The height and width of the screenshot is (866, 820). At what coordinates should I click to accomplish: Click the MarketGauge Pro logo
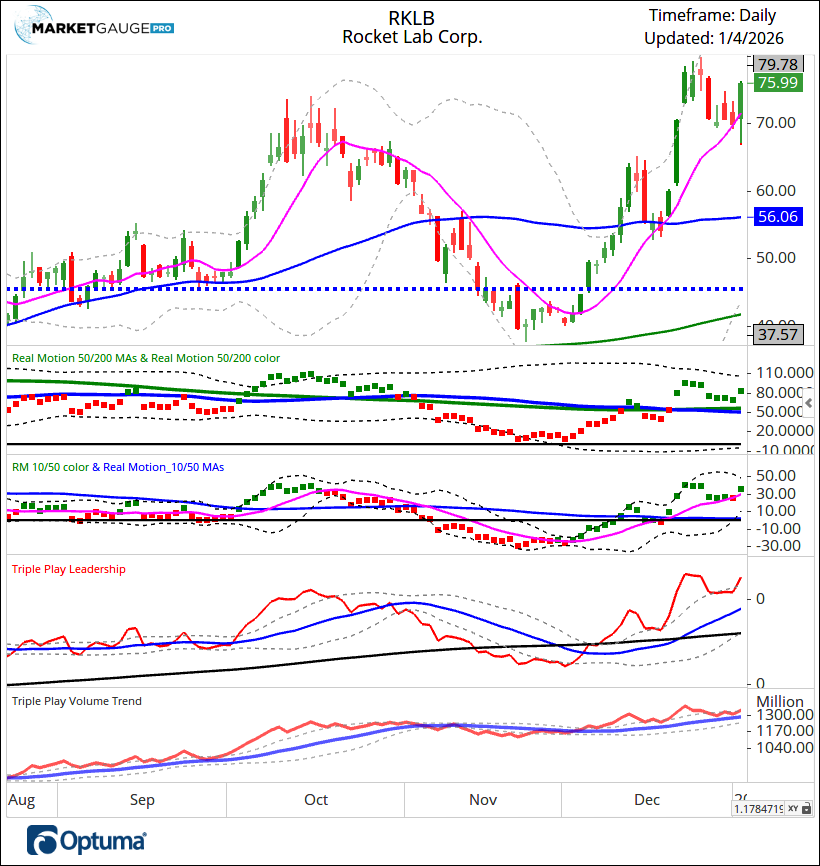[94, 27]
